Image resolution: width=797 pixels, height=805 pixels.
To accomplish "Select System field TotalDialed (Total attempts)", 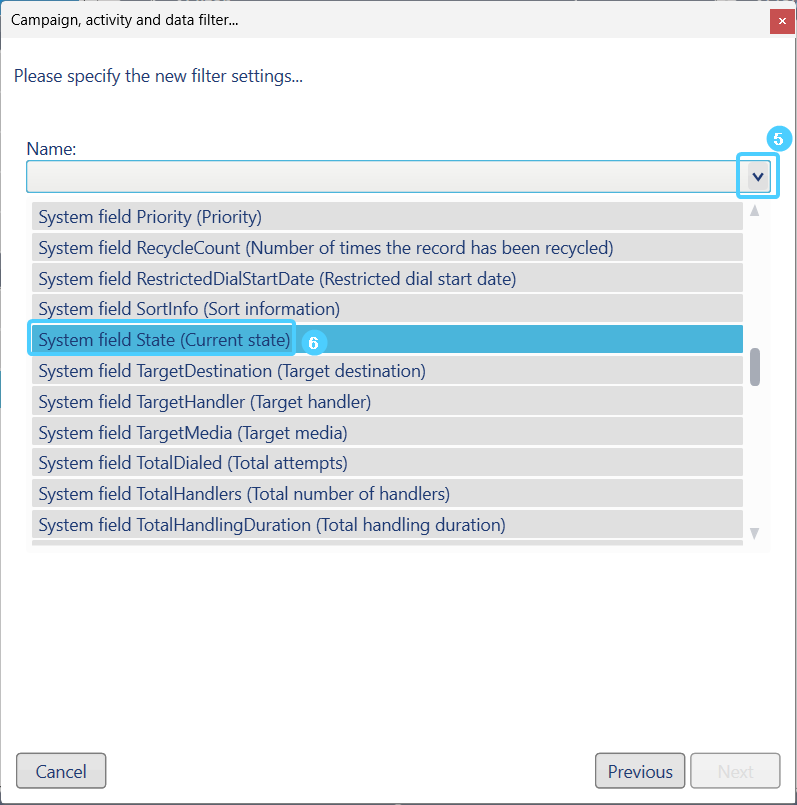I will [192, 463].
